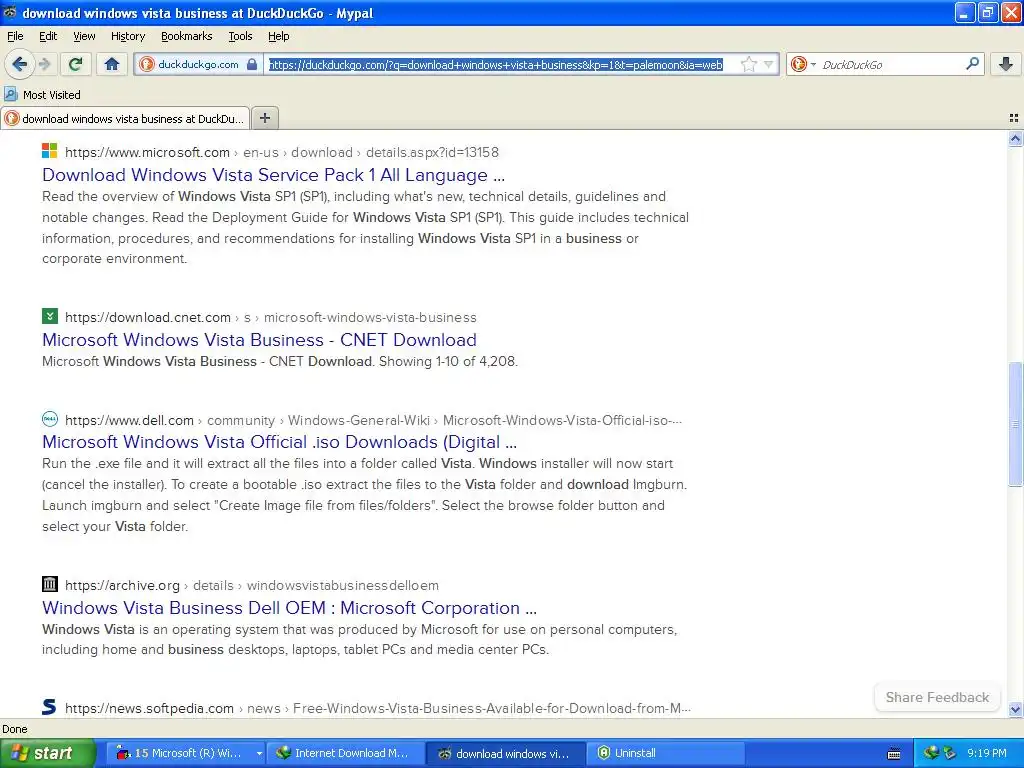The width and height of the screenshot is (1024, 768).
Task: Open Windows Vista Business Dell OEM link
Action: coord(289,608)
